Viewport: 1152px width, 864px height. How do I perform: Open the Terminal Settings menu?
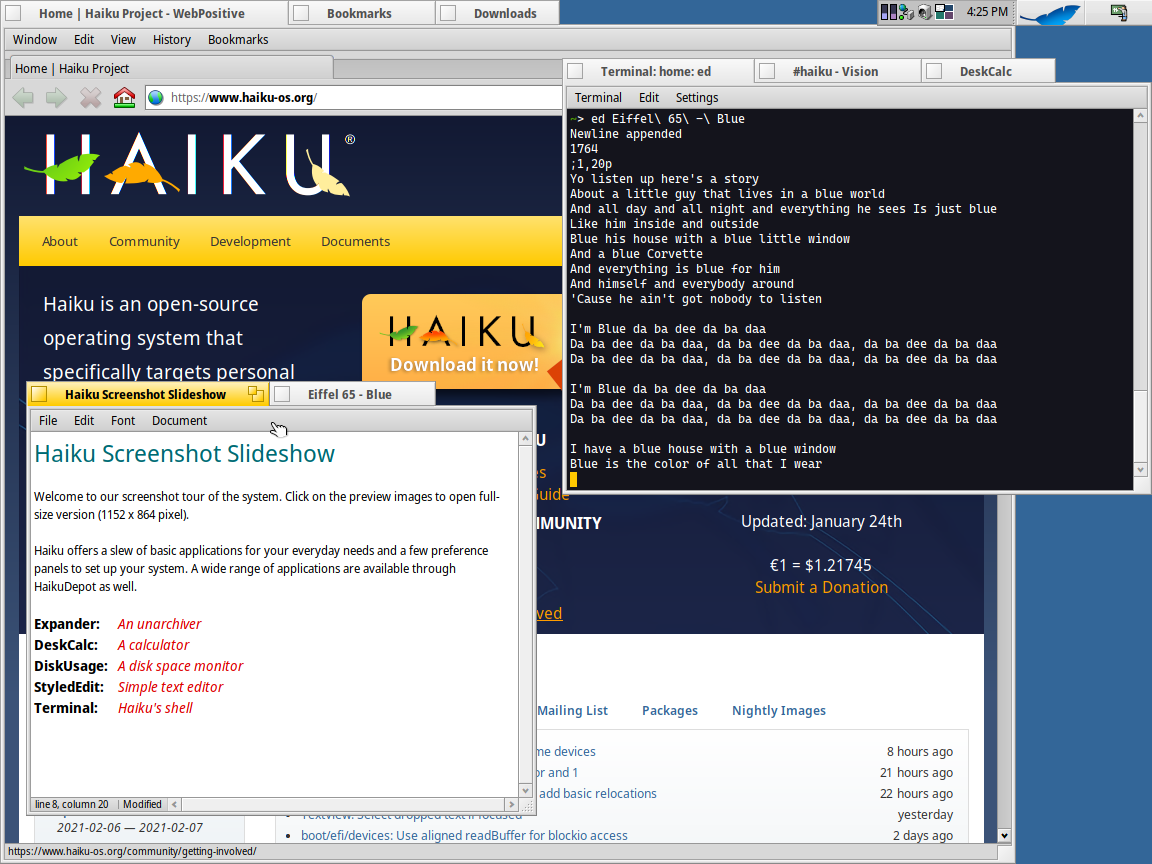(697, 98)
